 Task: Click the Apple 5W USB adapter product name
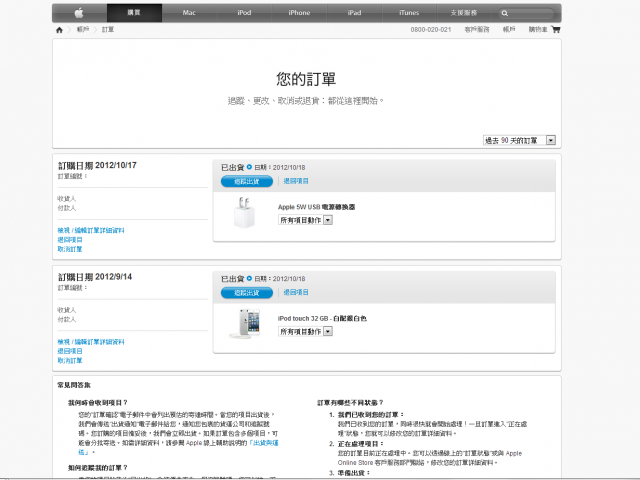pyautogui.click(x=316, y=207)
